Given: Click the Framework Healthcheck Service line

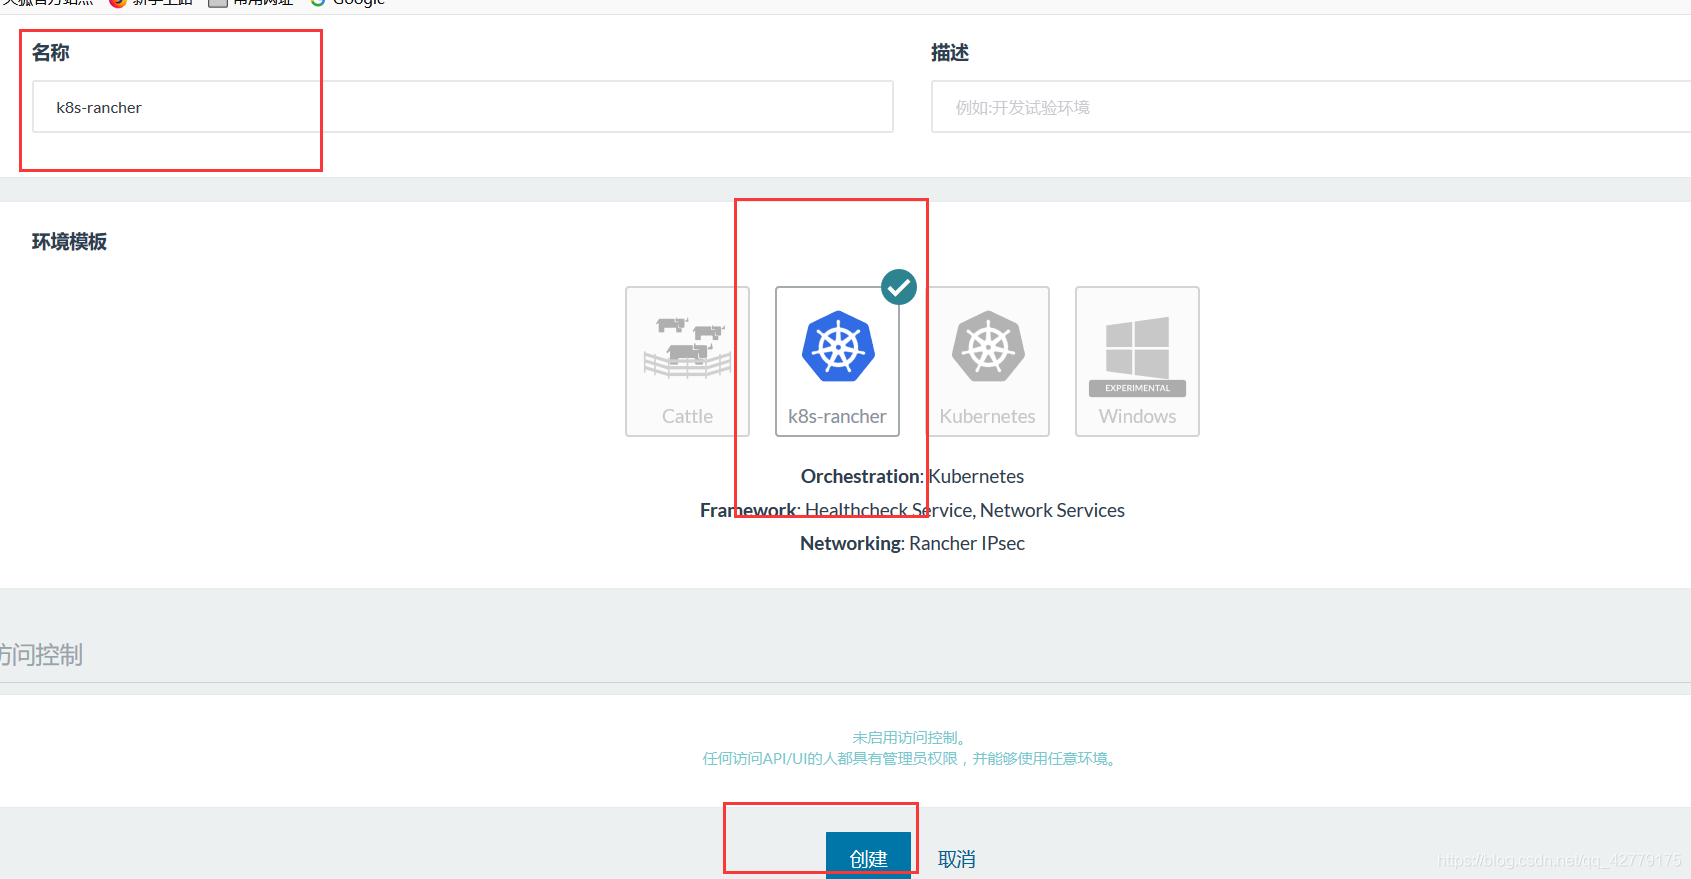Looking at the screenshot, I should [x=912, y=510].
